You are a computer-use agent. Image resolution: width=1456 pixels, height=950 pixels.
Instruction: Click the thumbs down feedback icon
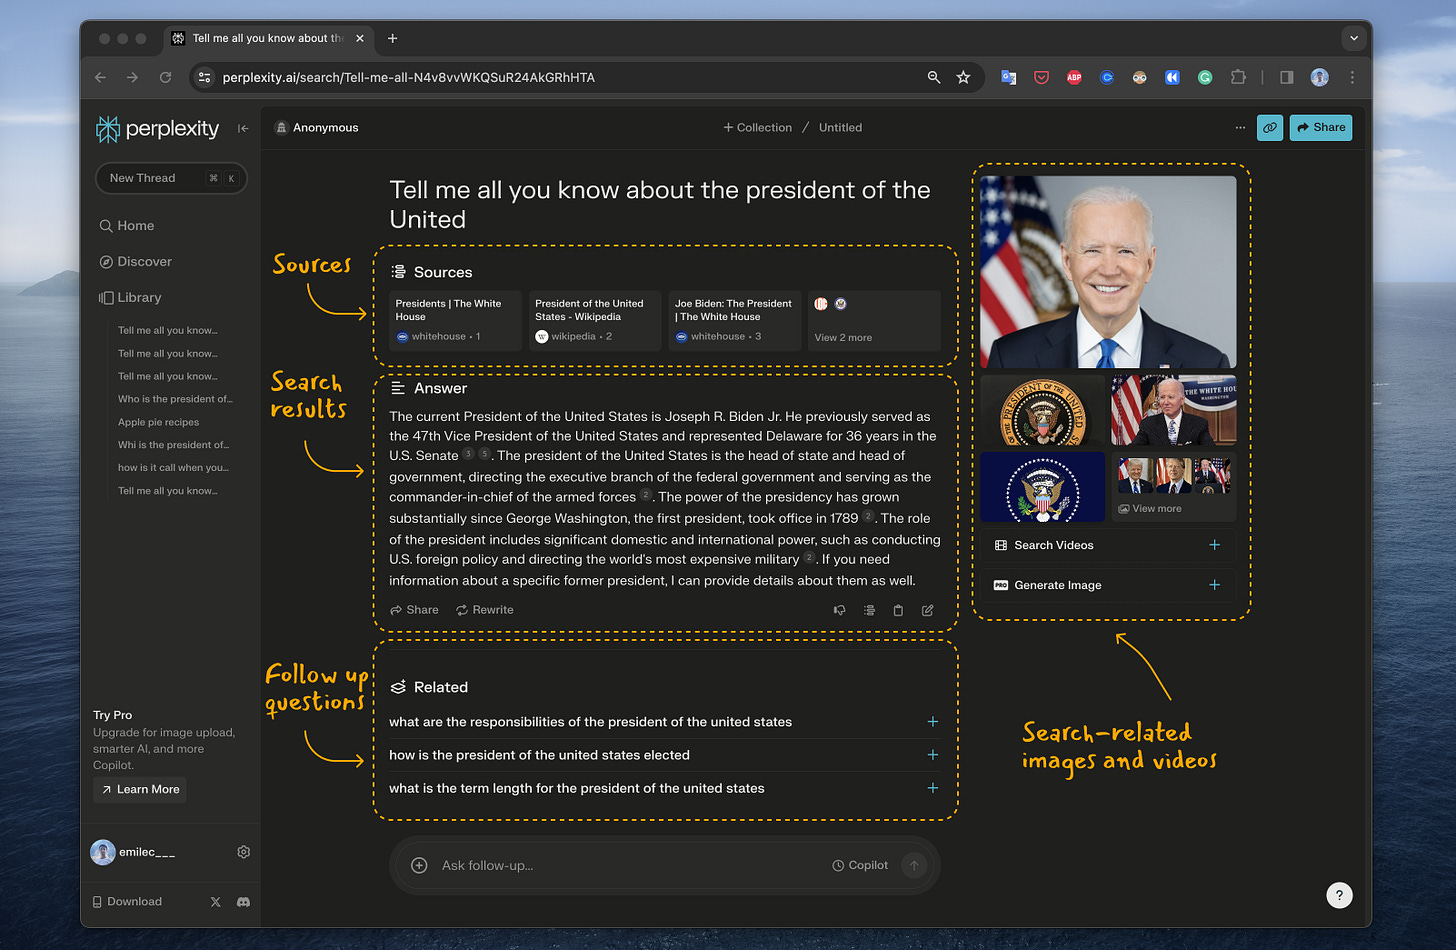pos(840,610)
